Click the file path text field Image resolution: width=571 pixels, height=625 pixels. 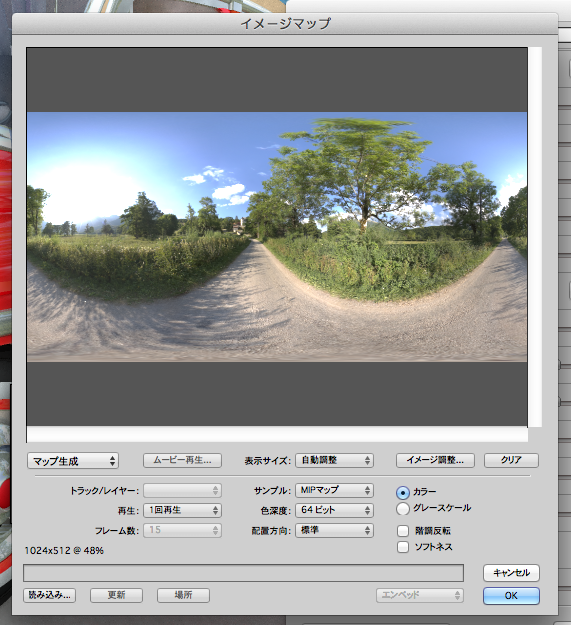coord(243,573)
